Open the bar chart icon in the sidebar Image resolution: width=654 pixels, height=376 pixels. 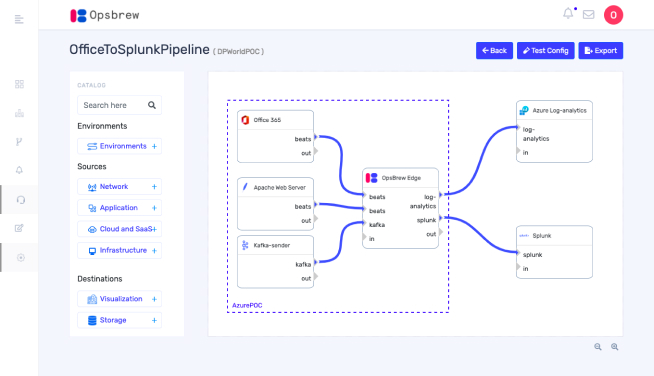(19, 113)
